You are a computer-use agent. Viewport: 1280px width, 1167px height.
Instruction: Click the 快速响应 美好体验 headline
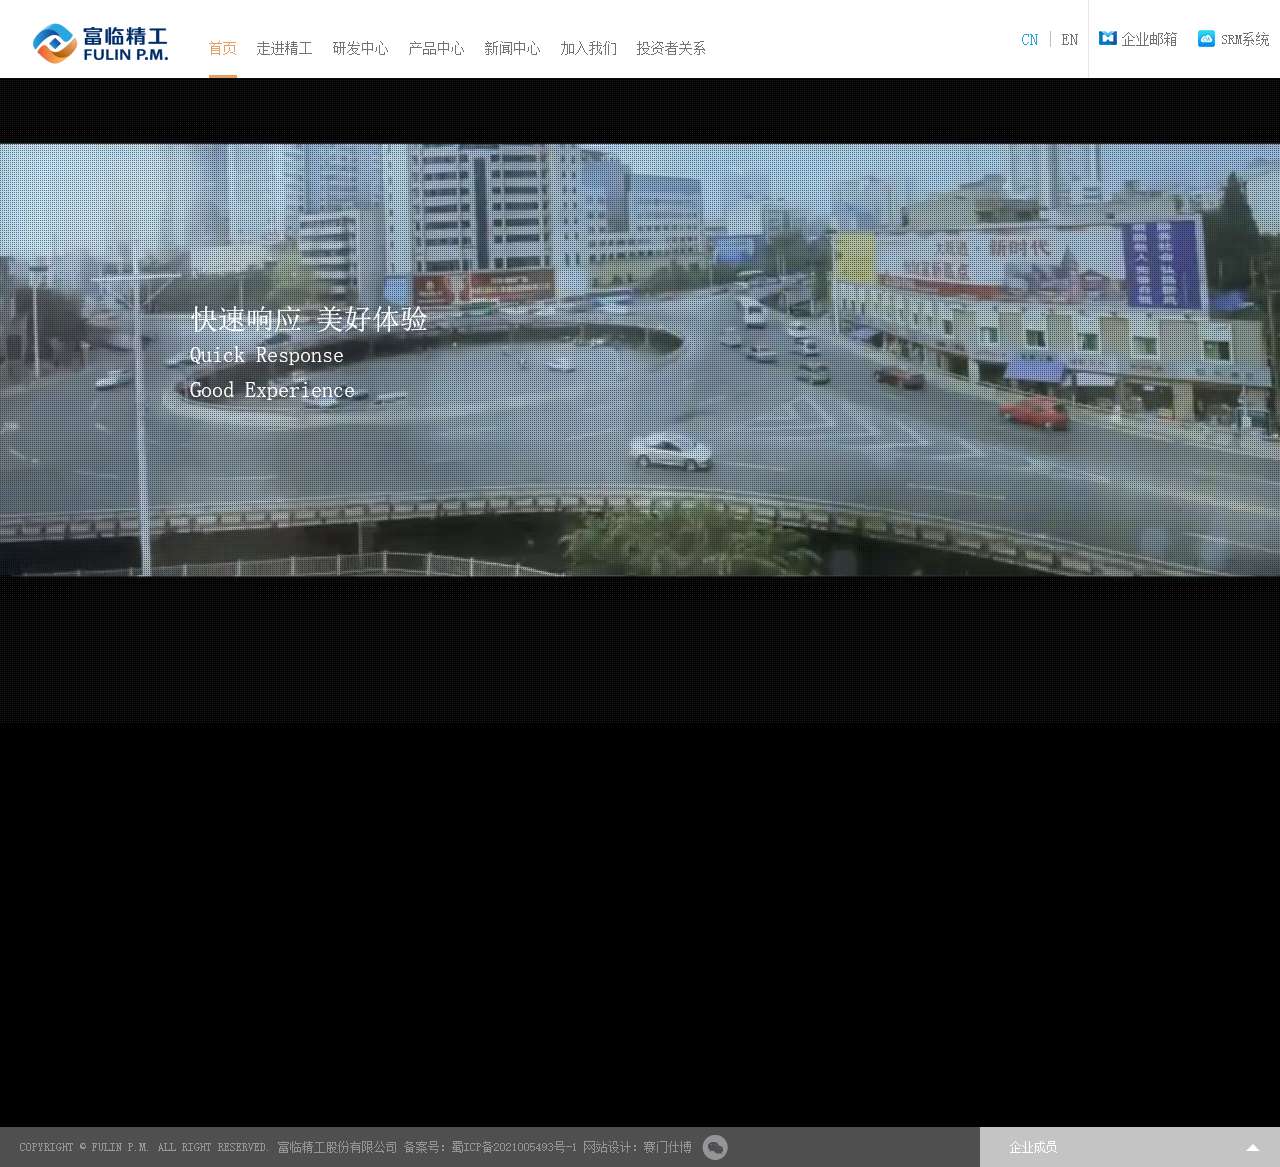(x=309, y=319)
